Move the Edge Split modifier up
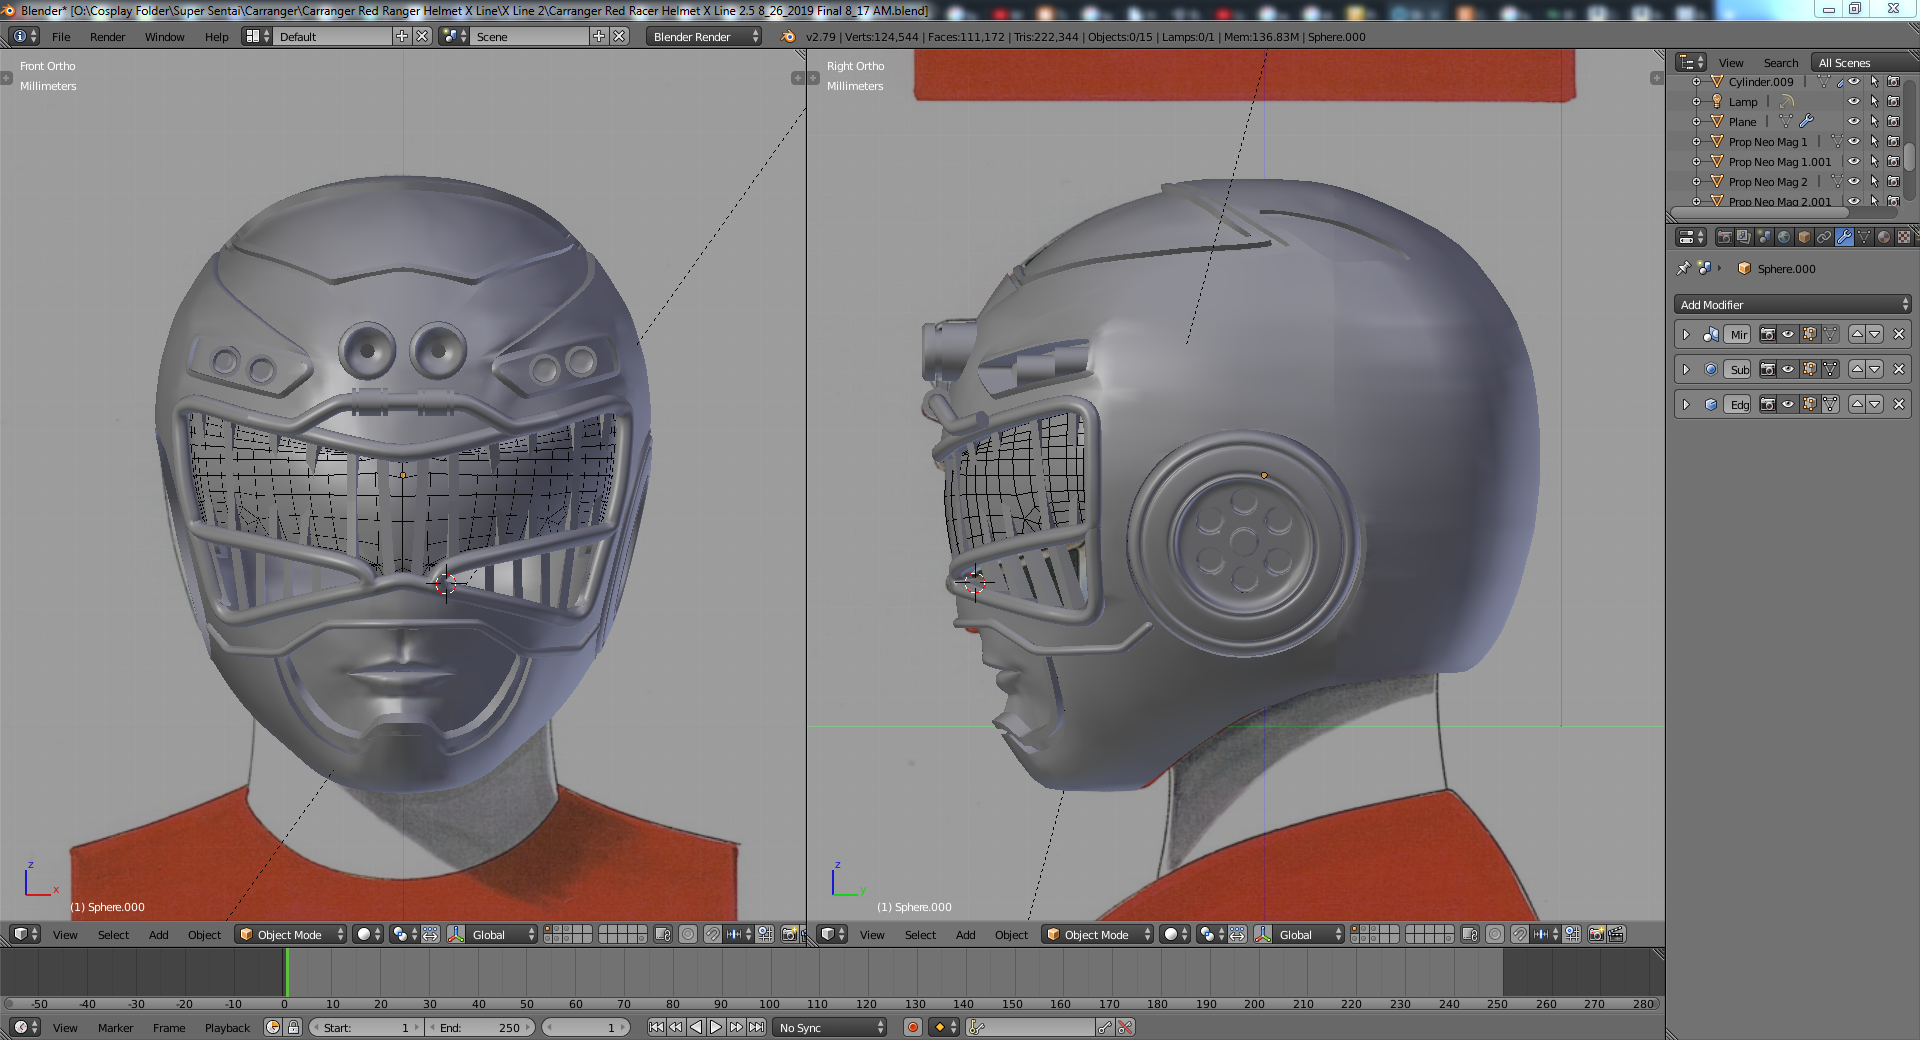Viewport: 1920px width, 1040px height. click(x=1857, y=404)
